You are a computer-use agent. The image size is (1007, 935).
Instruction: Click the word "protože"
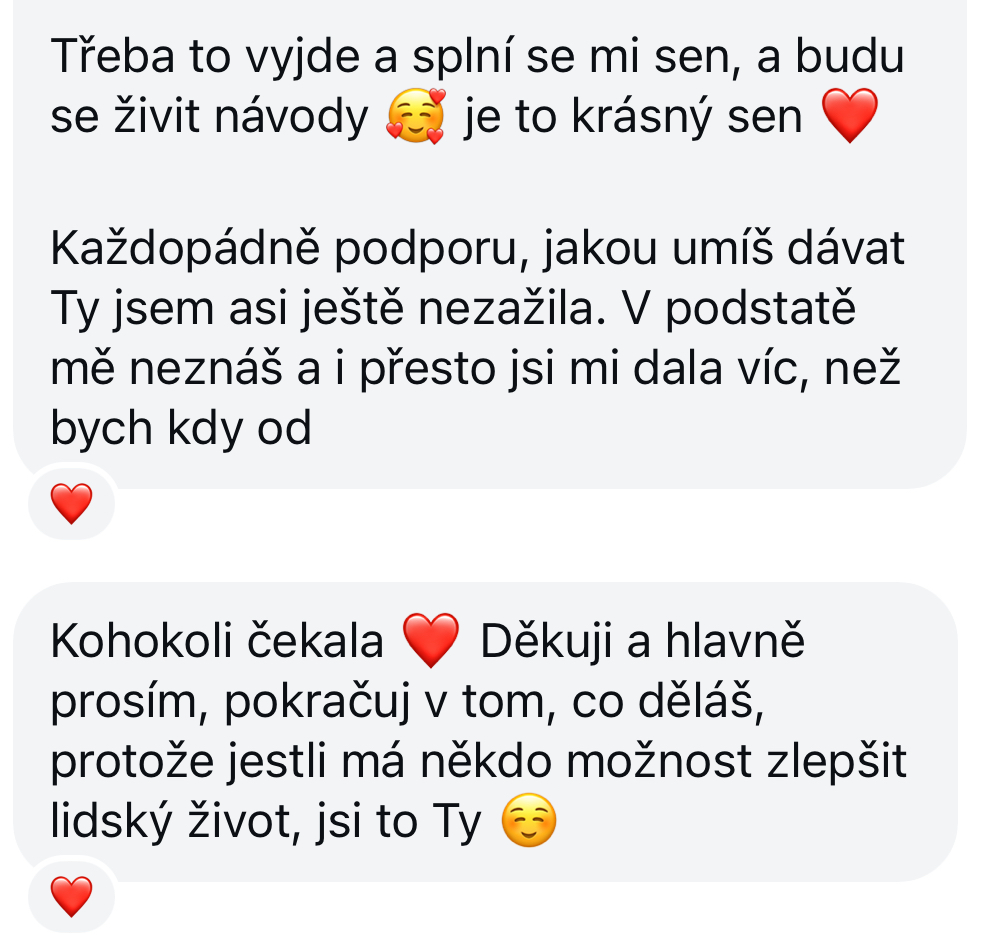point(132,762)
